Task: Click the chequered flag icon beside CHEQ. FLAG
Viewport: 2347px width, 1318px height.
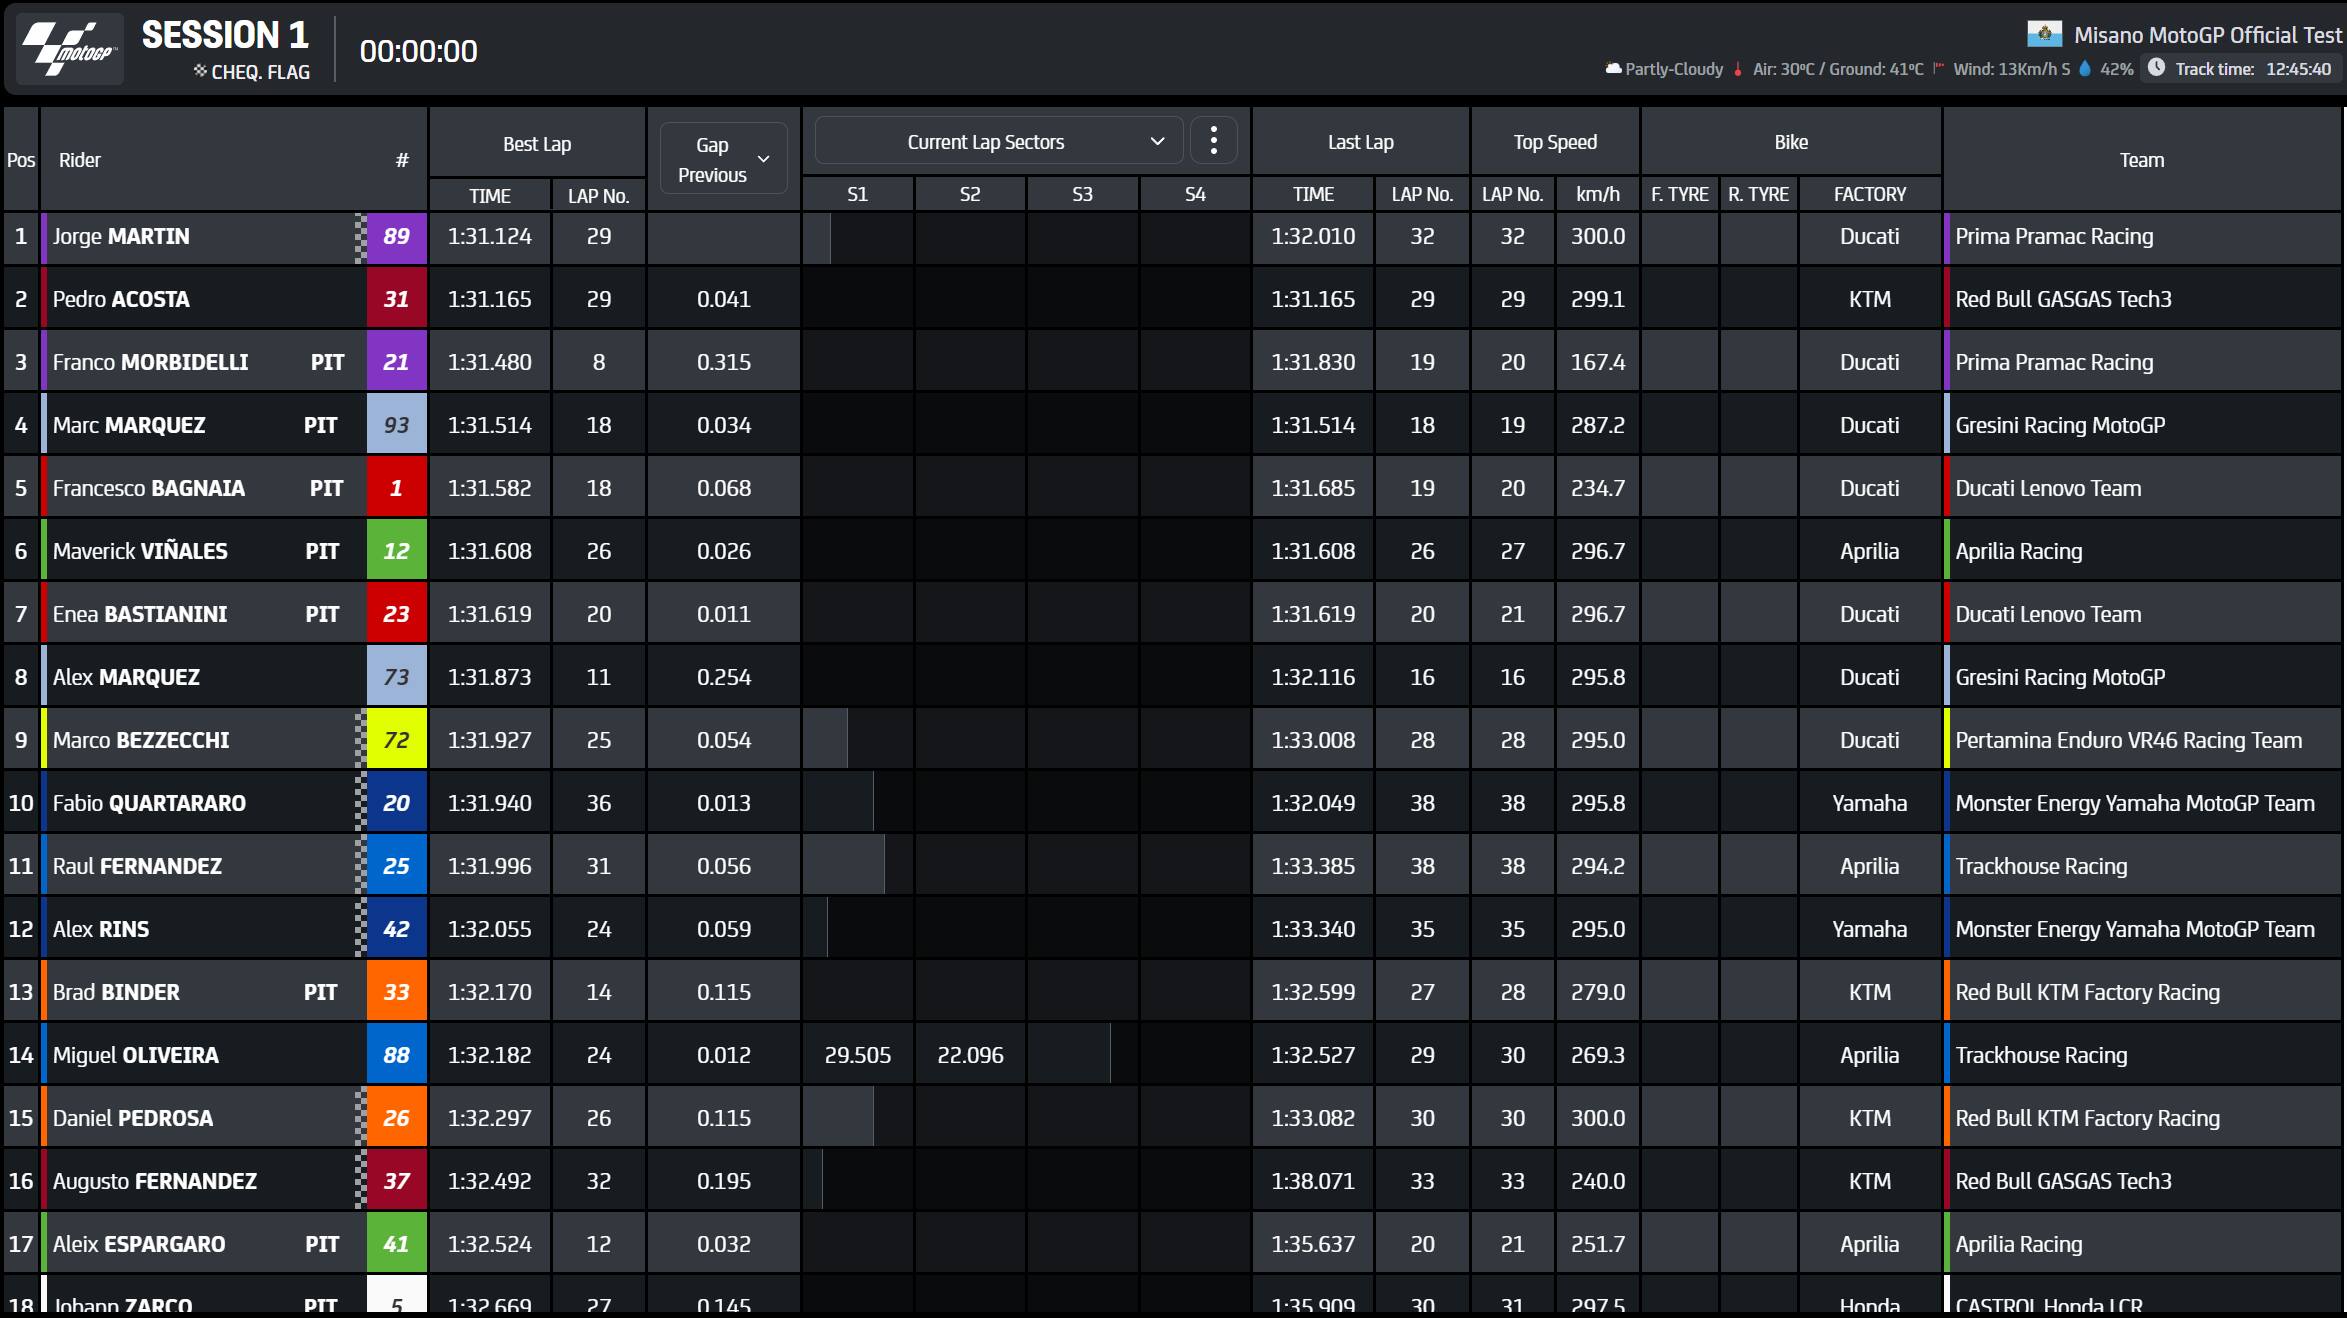Action: (x=200, y=71)
